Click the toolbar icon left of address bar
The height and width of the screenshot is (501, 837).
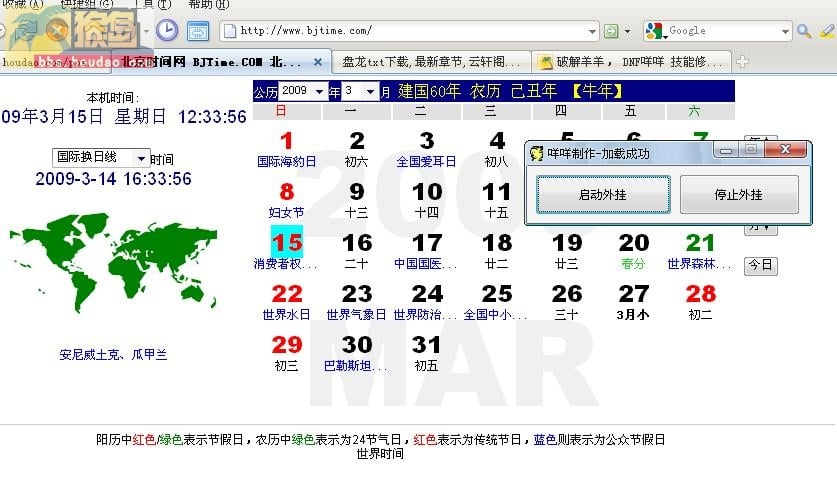(x=198, y=31)
